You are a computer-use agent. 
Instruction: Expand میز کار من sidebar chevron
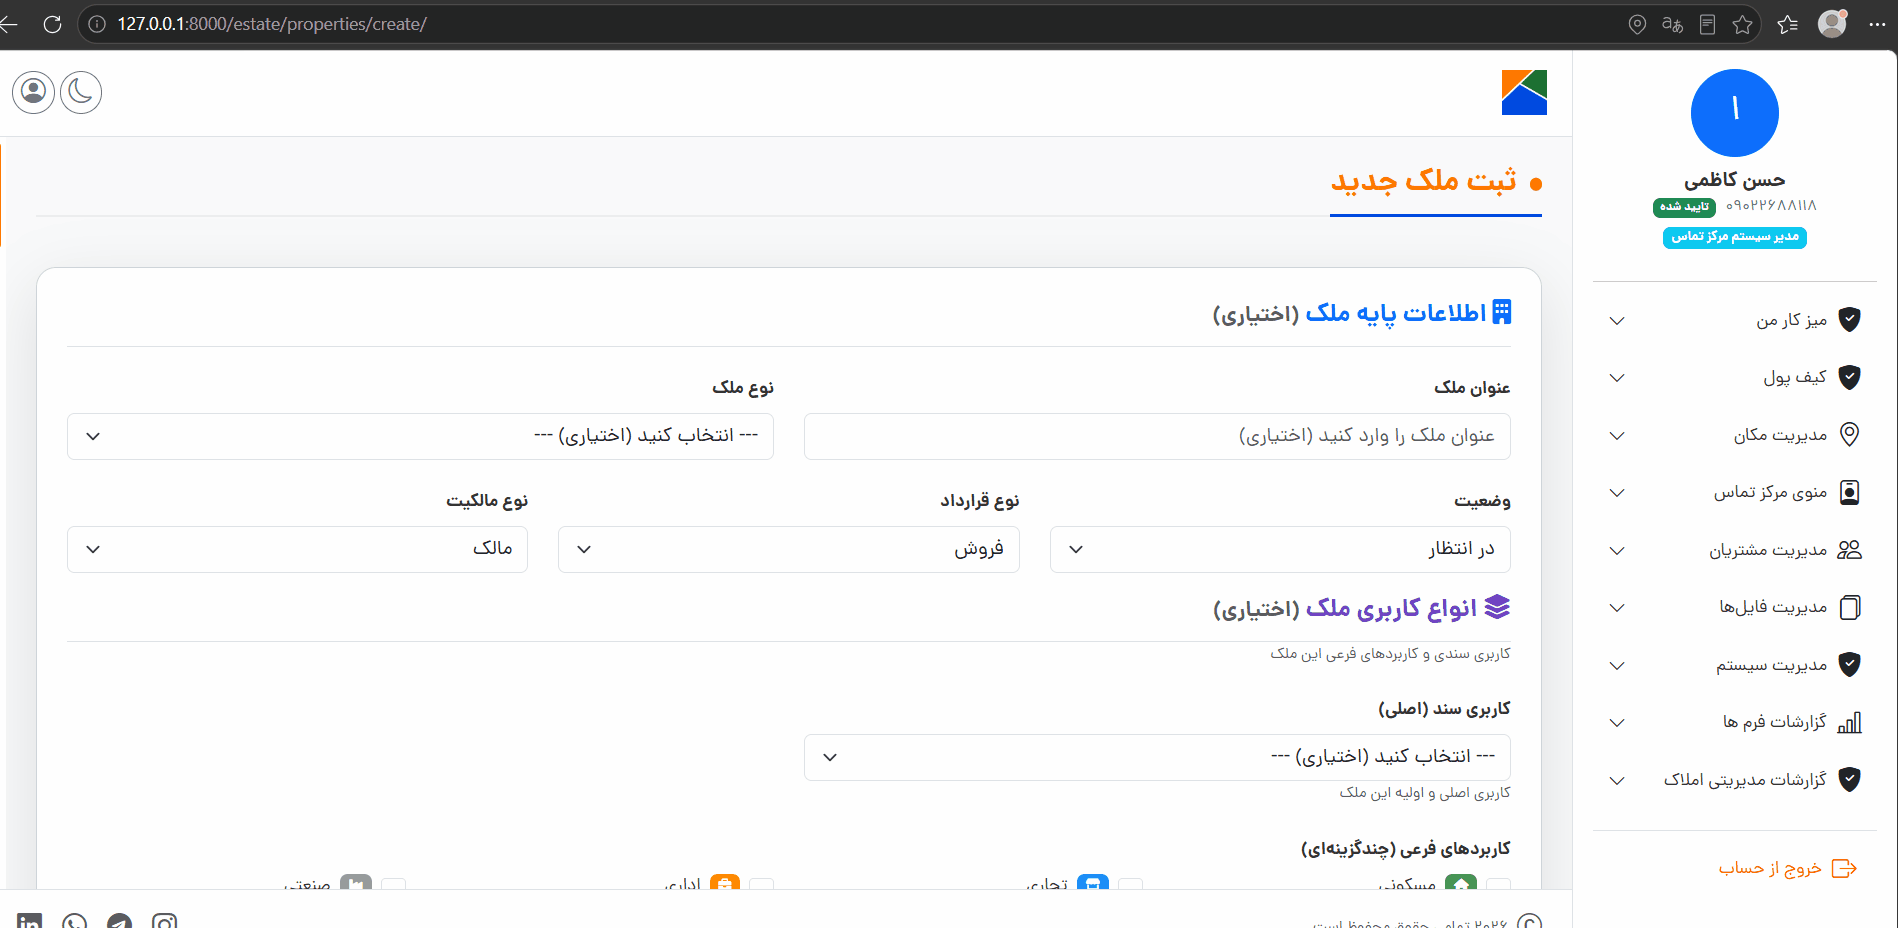click(1617, 320)
